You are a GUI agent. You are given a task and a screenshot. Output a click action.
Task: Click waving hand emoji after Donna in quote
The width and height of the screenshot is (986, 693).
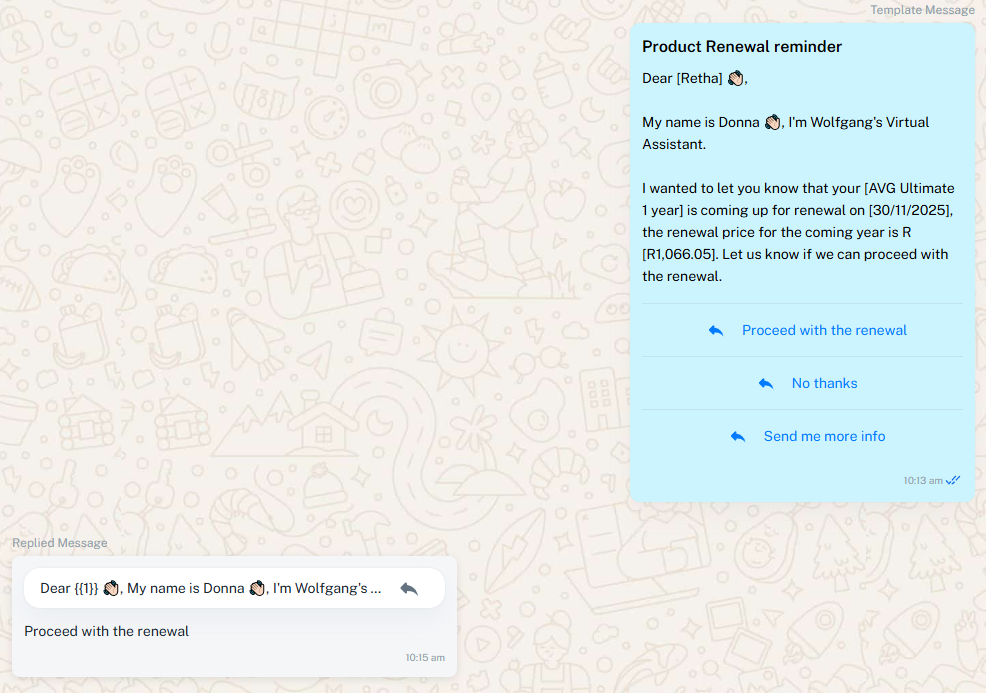tap(257, 589)
